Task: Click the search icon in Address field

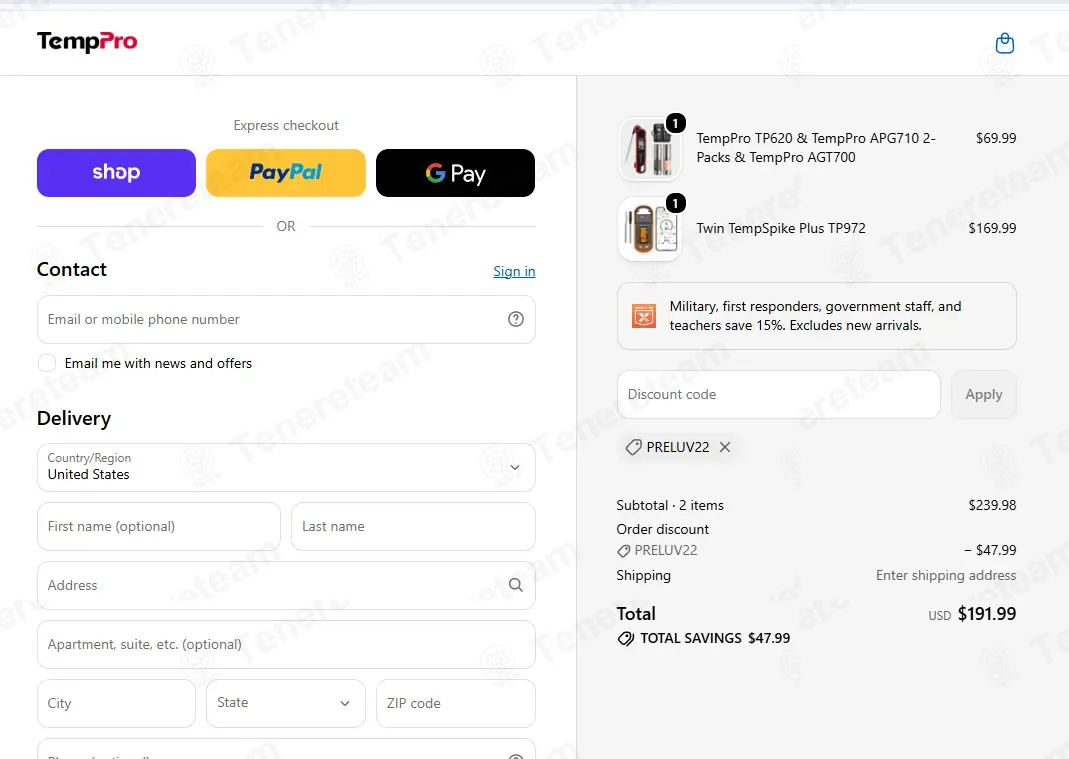Action: pos(516,585)
